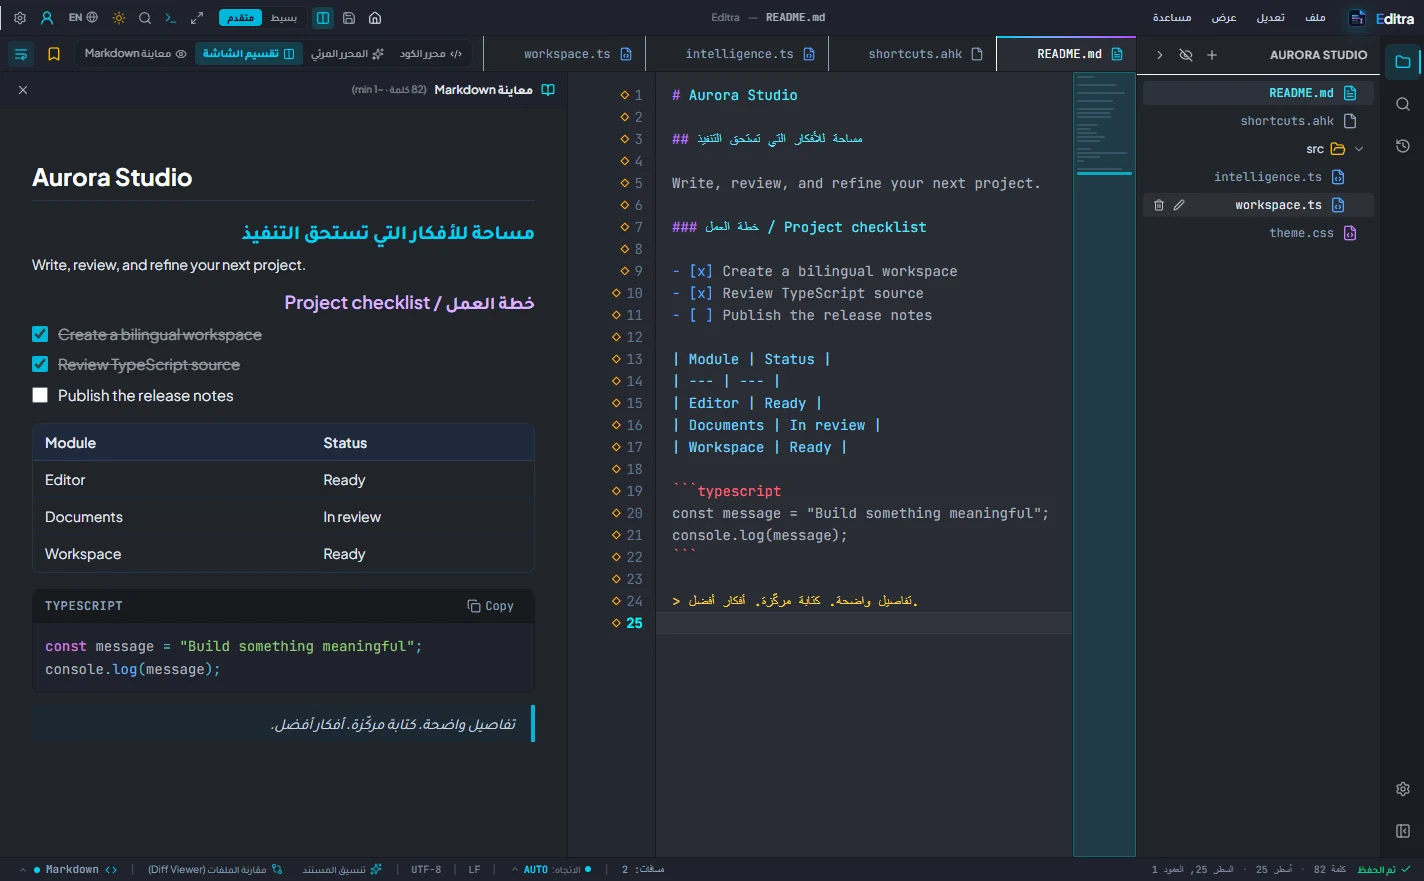Select محرر الكود code editor mode
1424x881 pixels.
click(x=431, y=54)
